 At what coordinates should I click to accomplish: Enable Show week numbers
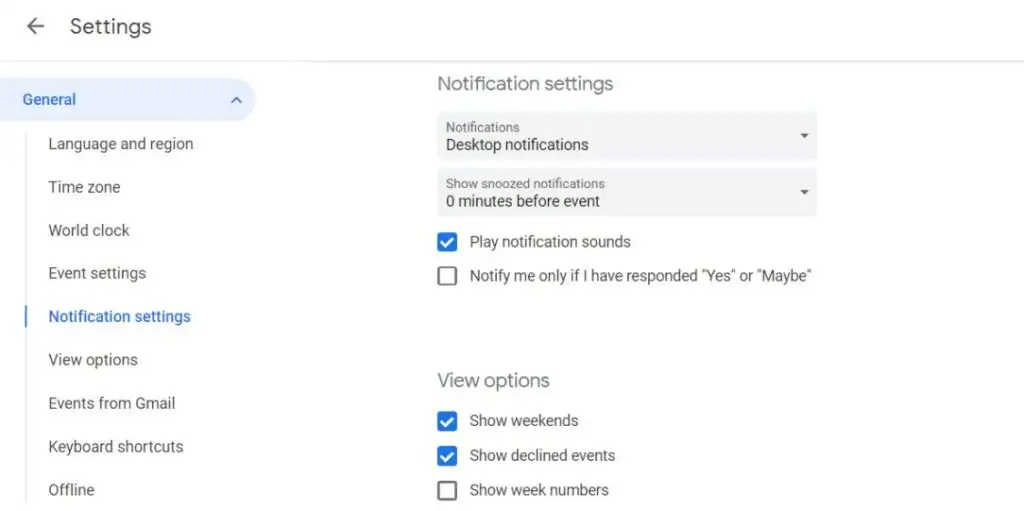tap(447, 490)
